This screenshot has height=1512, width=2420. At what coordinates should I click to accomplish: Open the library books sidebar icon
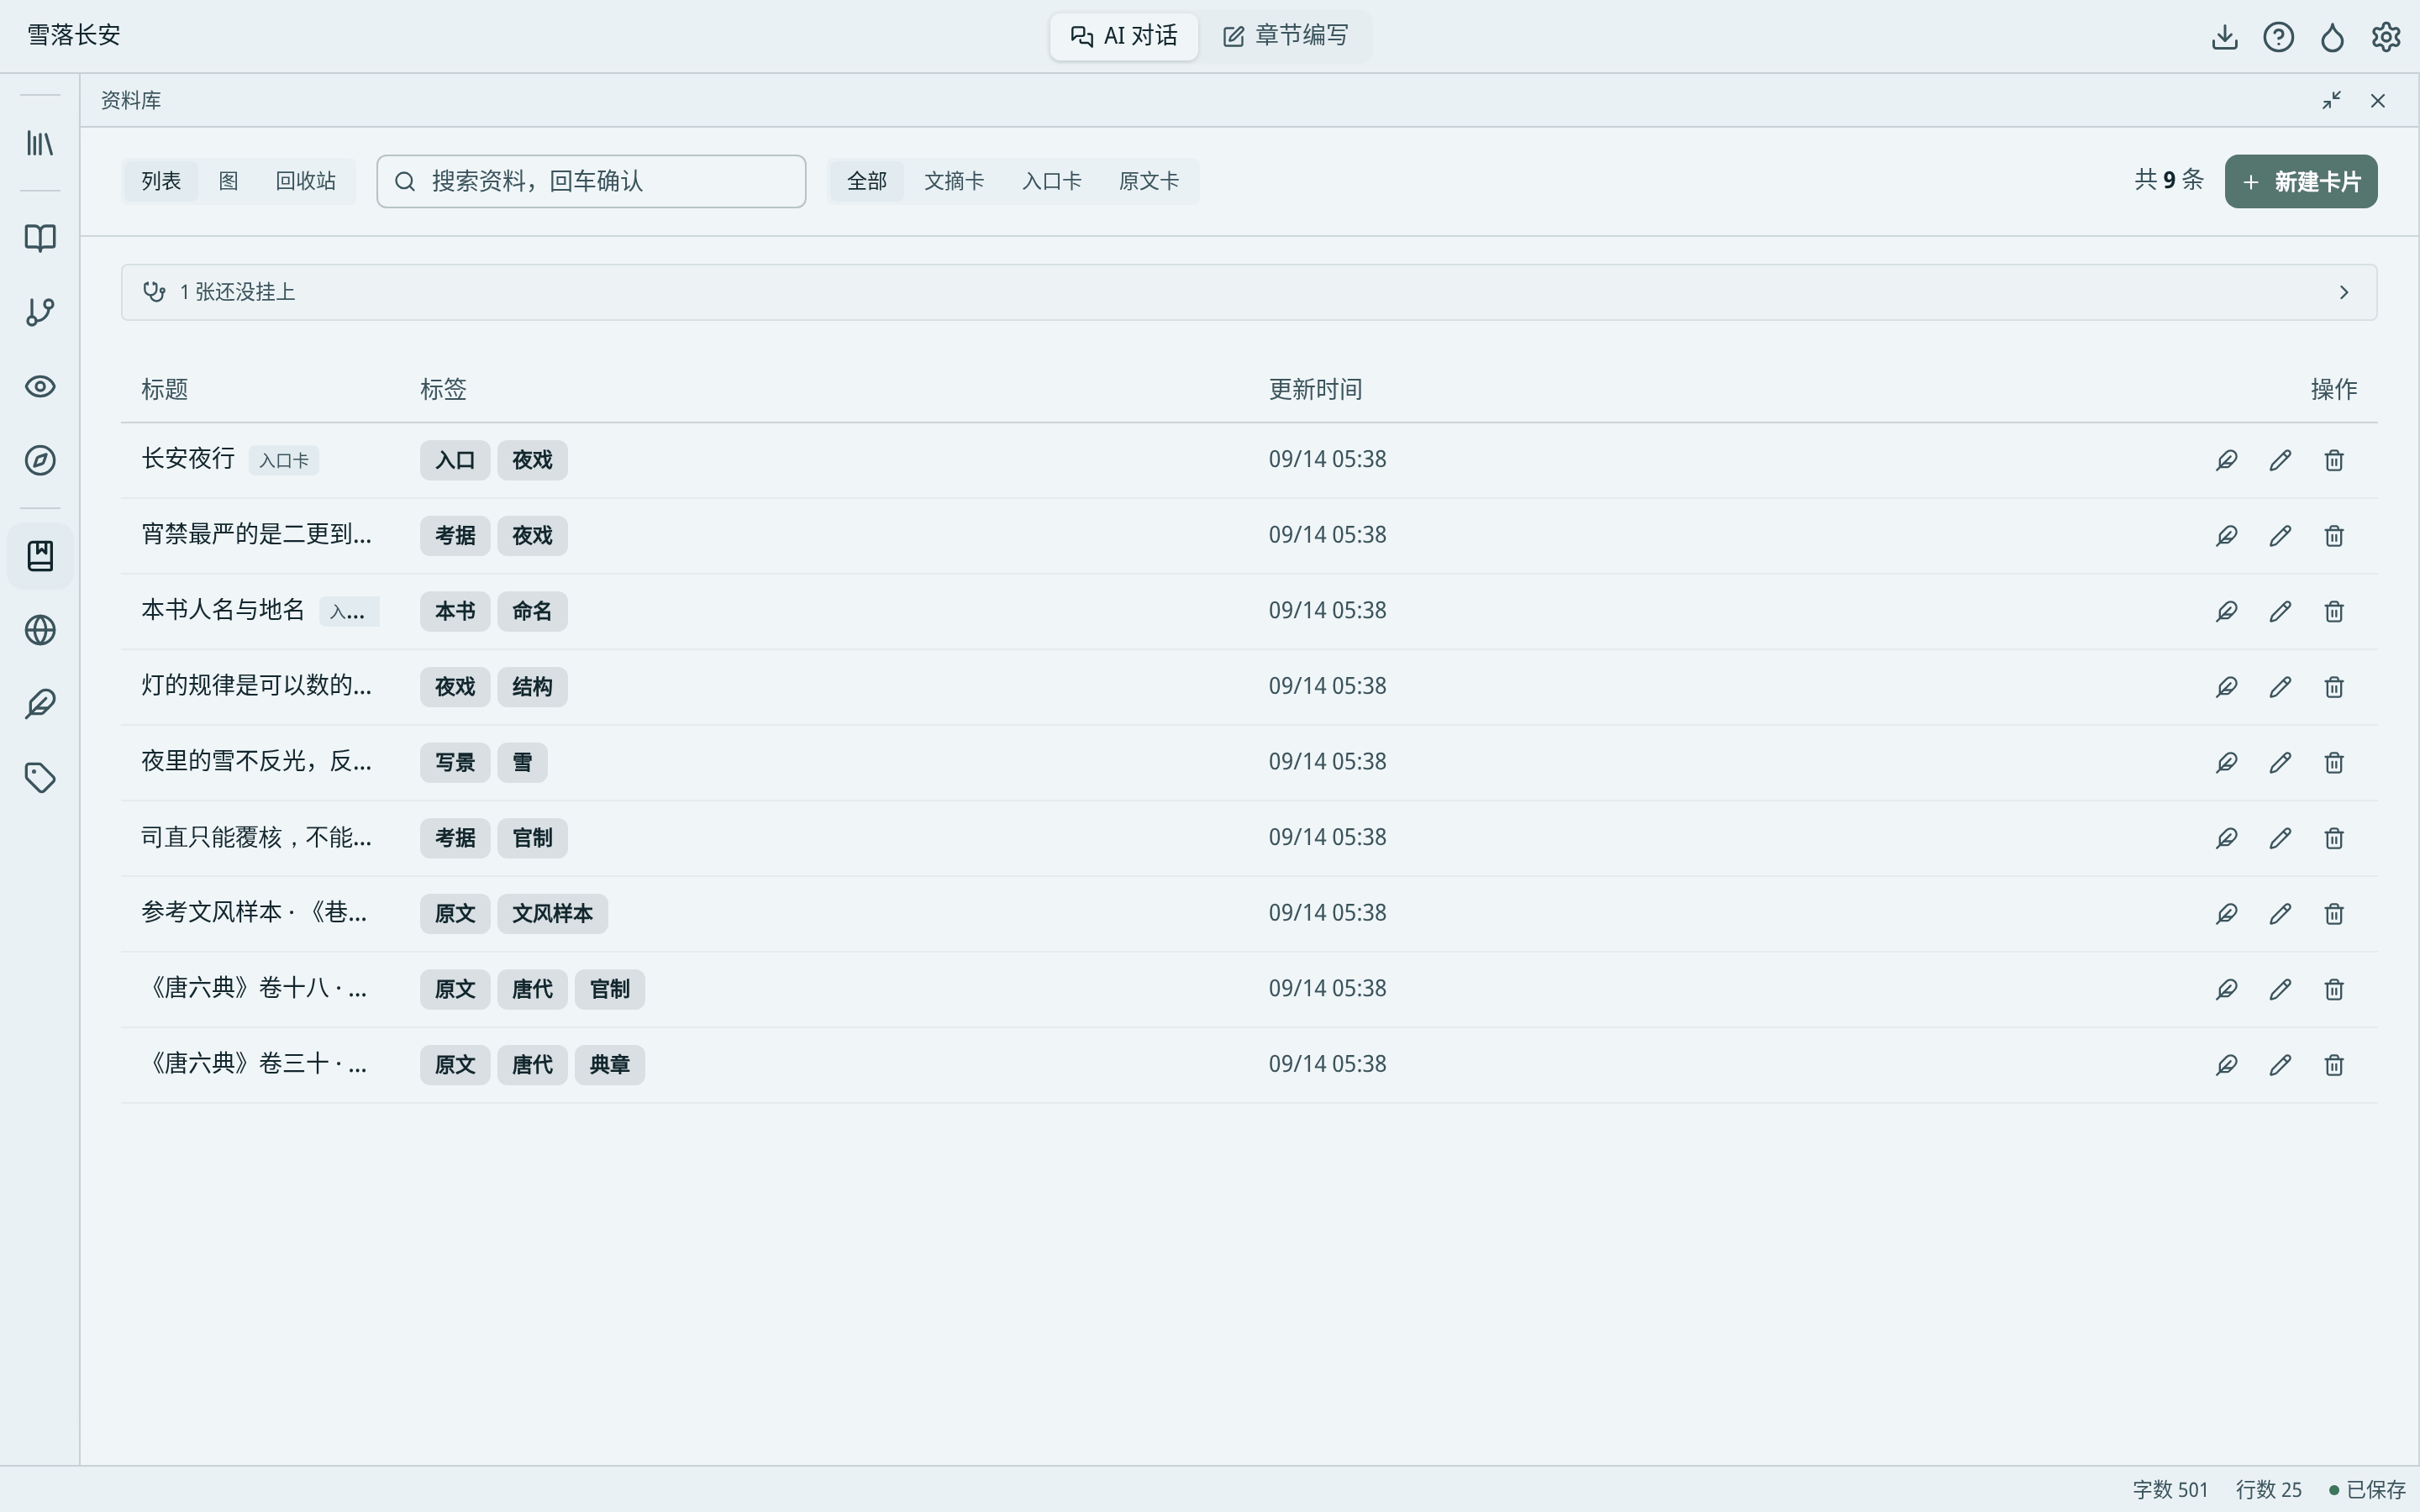pyautogui.click(x=40, y=143)
